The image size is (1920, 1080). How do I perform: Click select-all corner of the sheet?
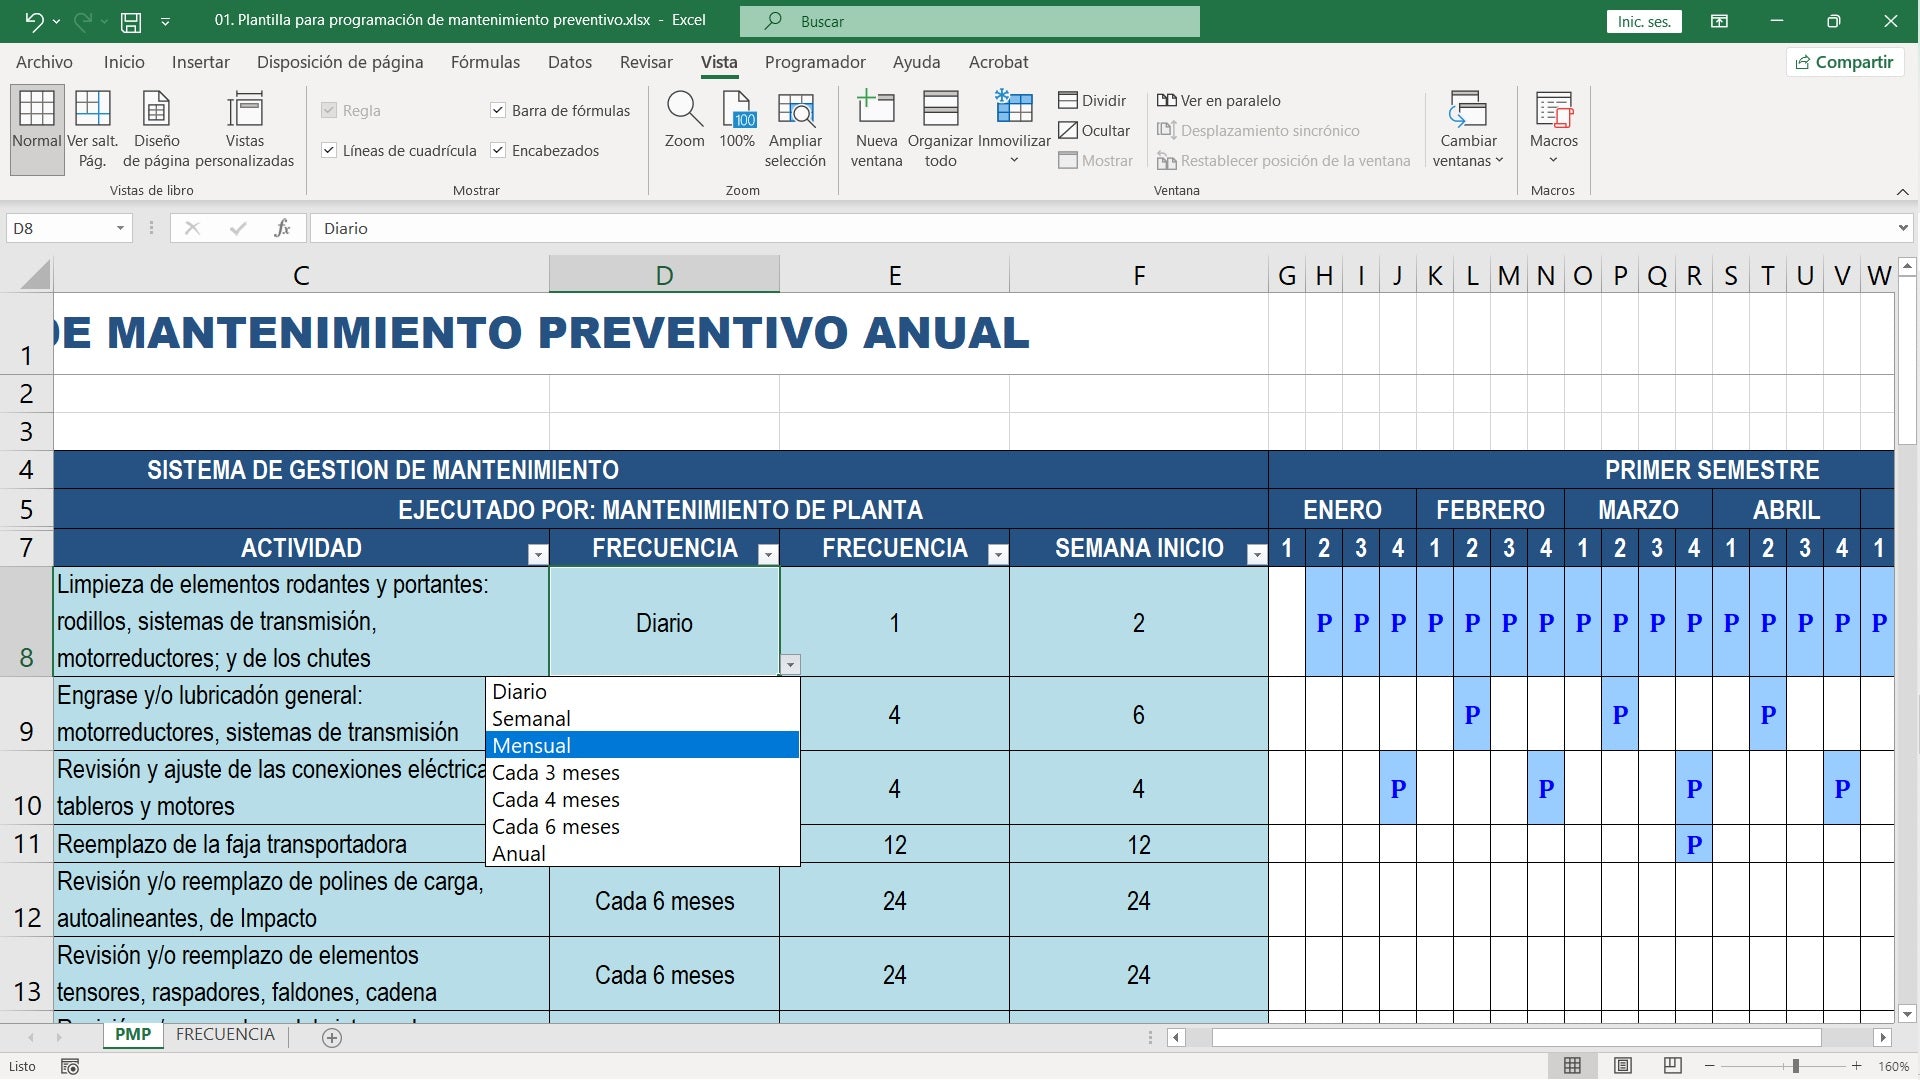(35, 274)
